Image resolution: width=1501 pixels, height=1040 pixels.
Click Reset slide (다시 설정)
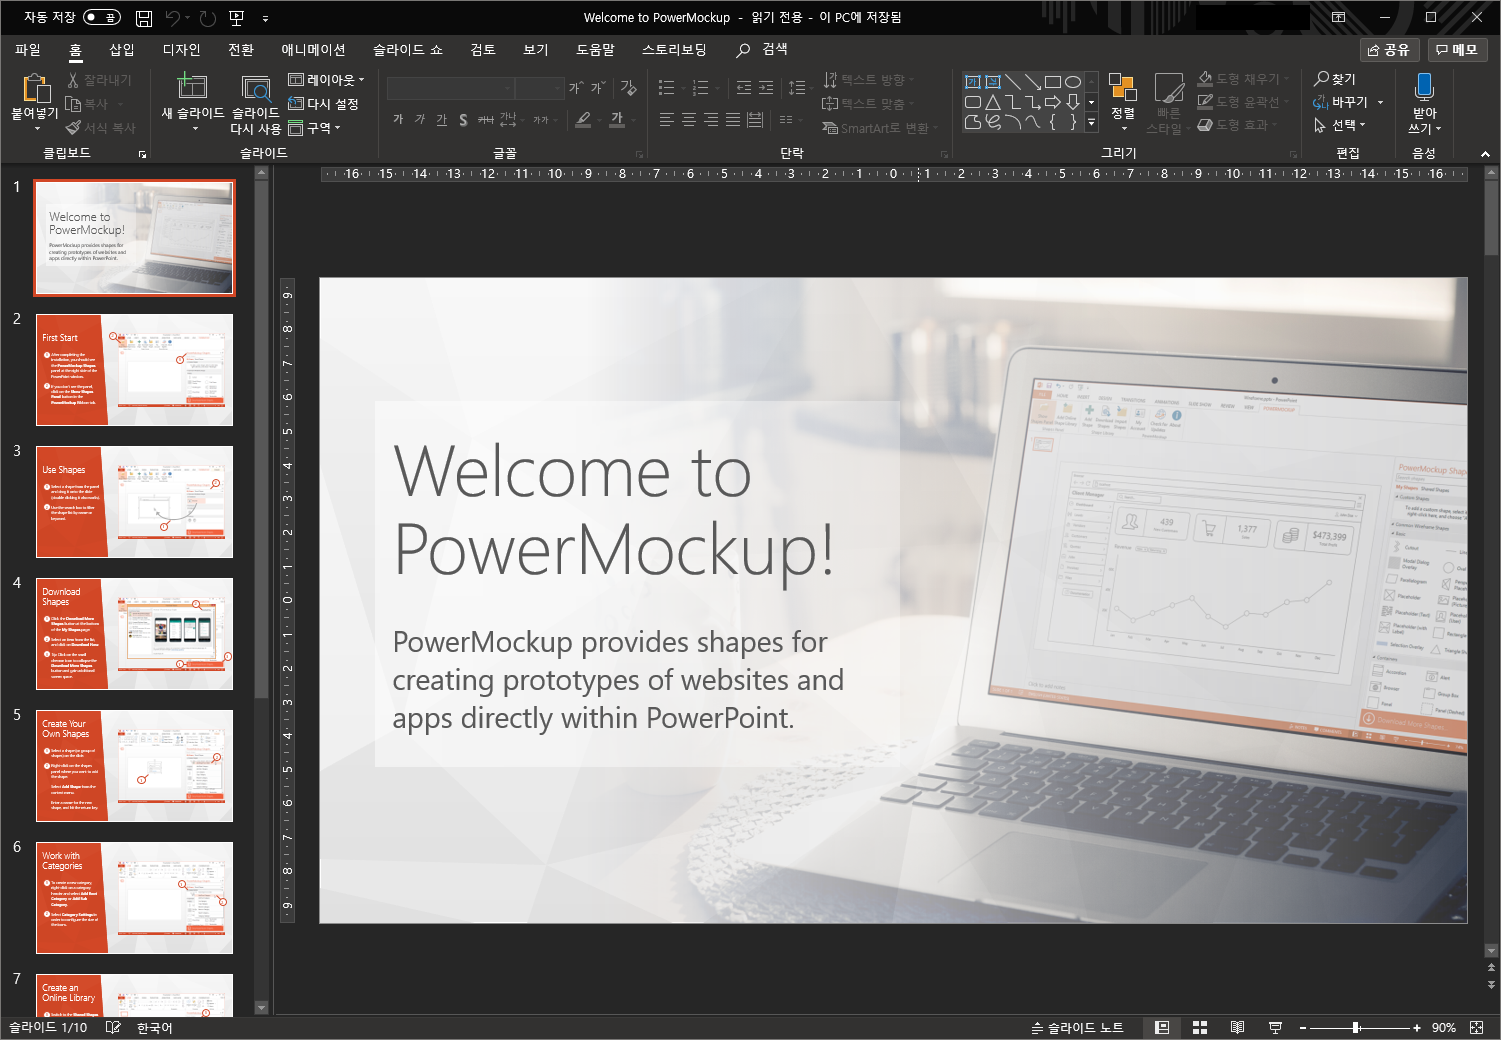pos(323,103)
